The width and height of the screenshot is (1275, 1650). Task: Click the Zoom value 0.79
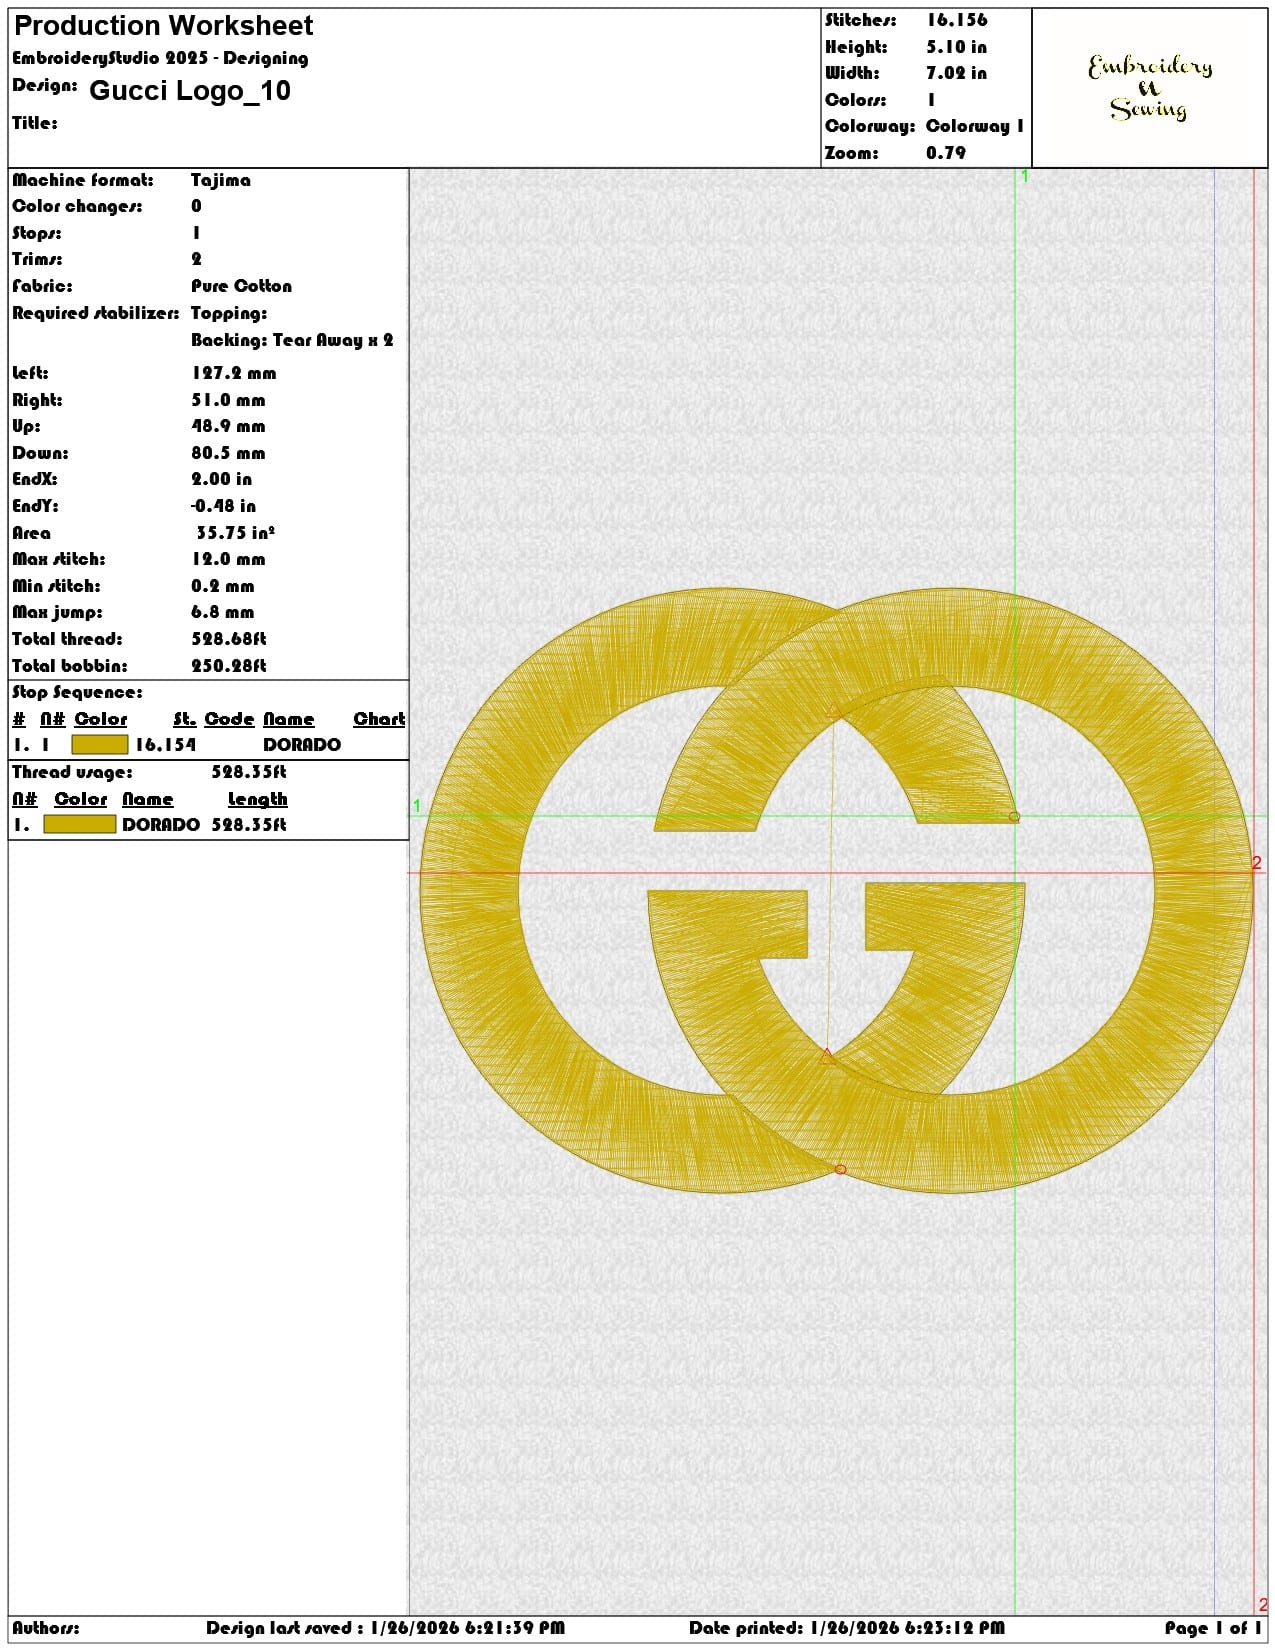coord(946,153)
